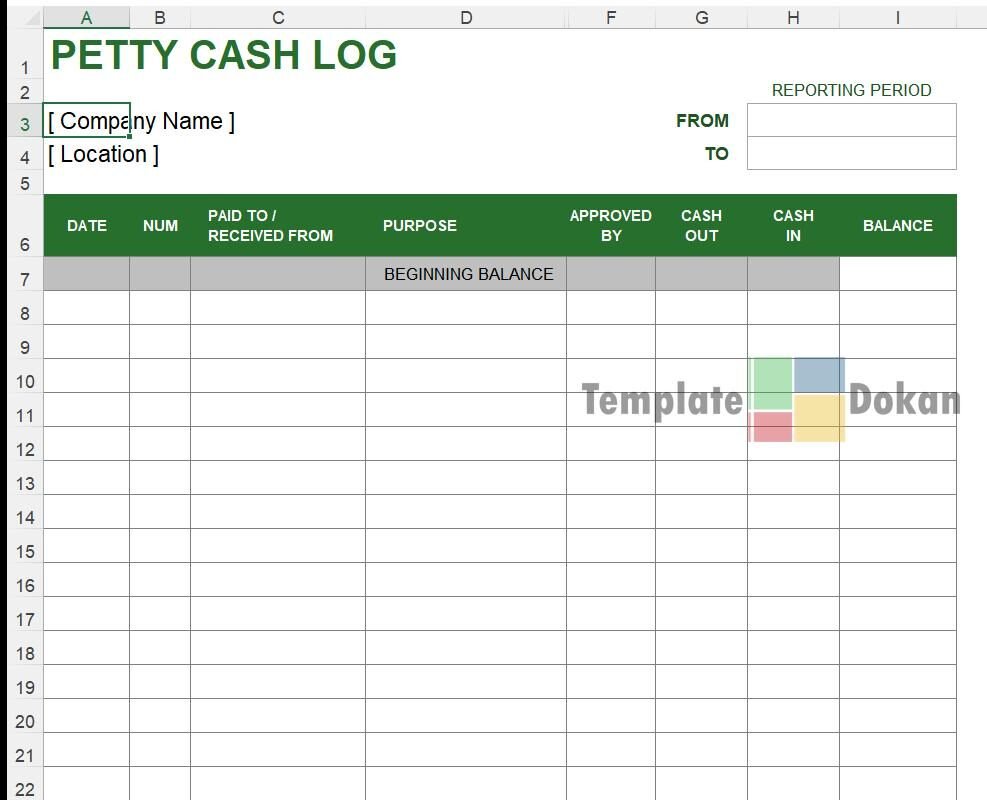Click the BEGINNING BALANCE cell
The width and height of the screenshot is (987, 800).
tap(467, 274)
